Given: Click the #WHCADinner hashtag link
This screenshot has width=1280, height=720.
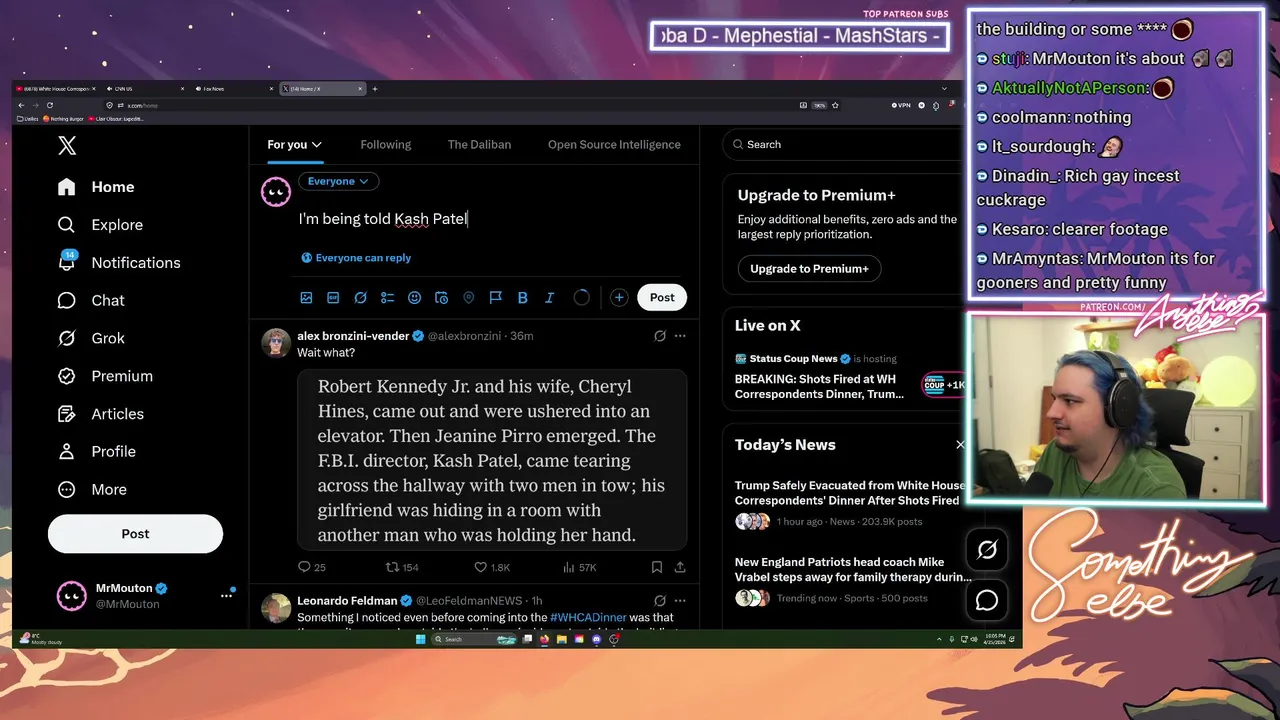Looking at the screenshot, I should click(588, 618).
